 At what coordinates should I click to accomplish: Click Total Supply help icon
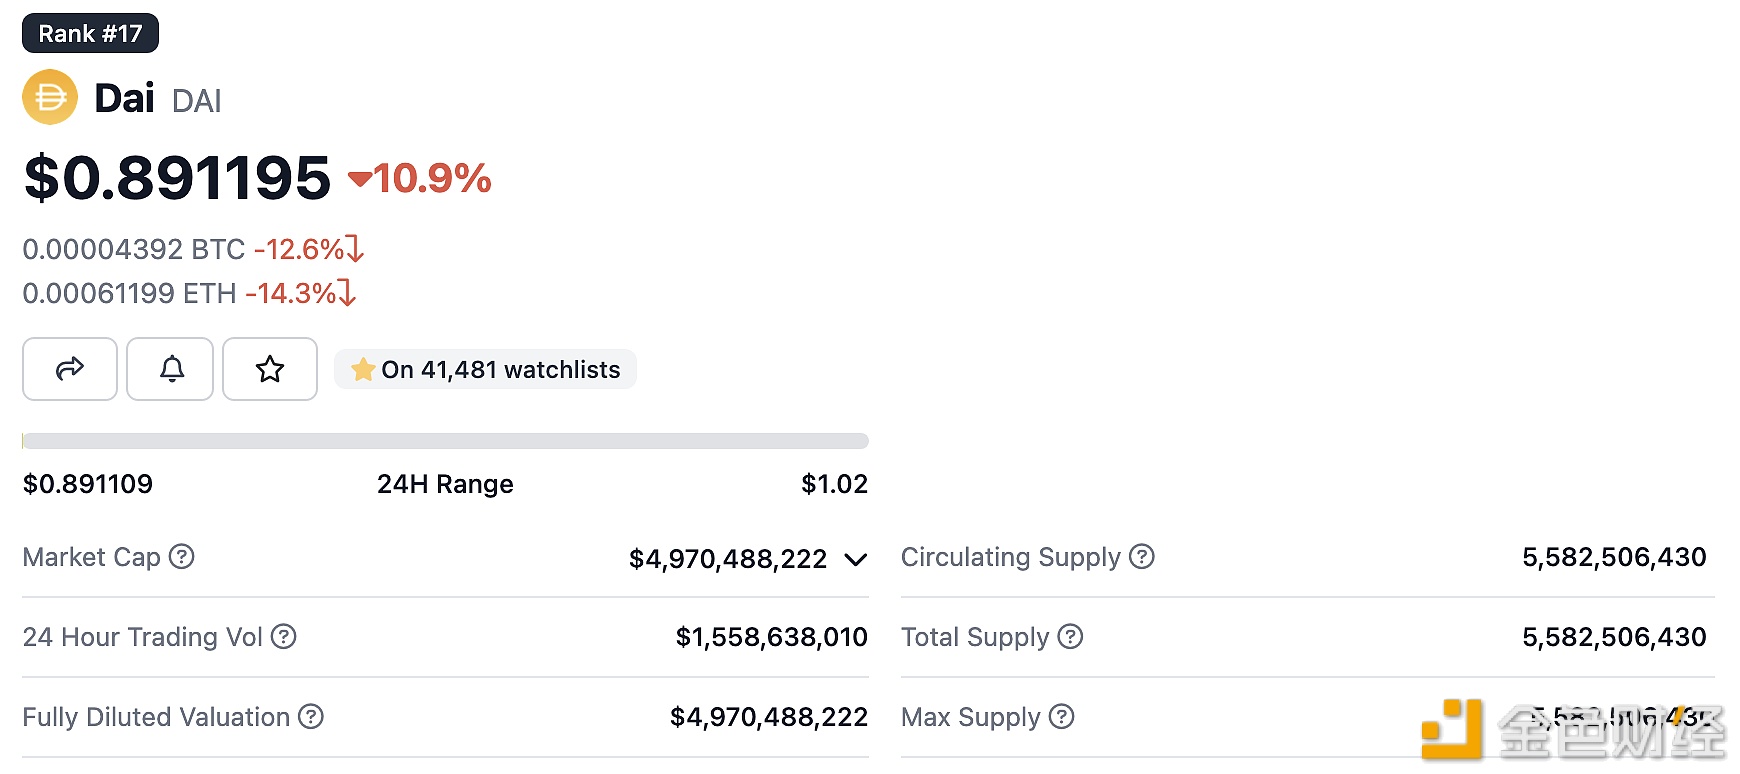pos(1070,636)
